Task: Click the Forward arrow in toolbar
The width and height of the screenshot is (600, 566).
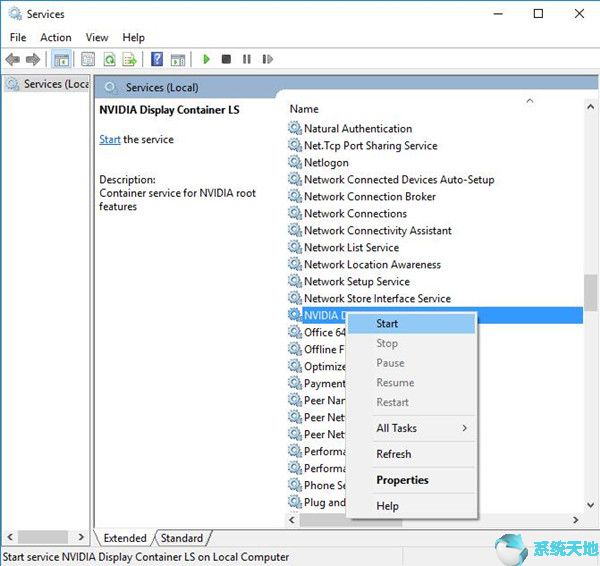Action: click(34, 60)
